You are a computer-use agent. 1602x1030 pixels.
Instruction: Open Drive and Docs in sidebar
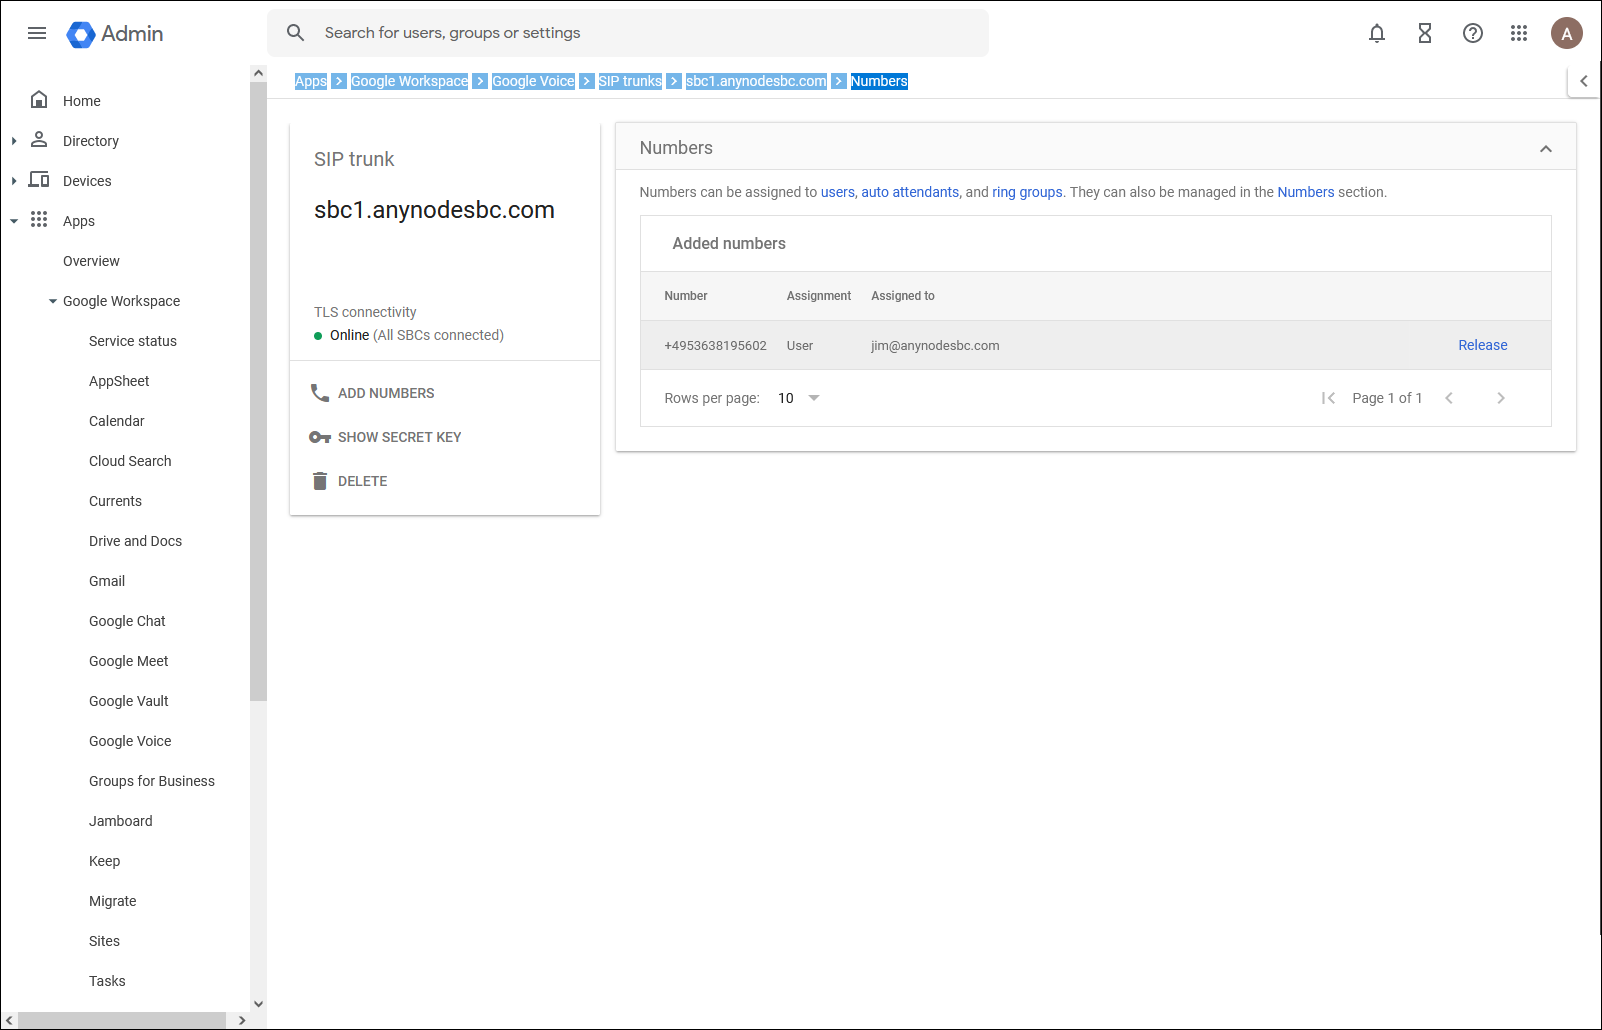135,541
